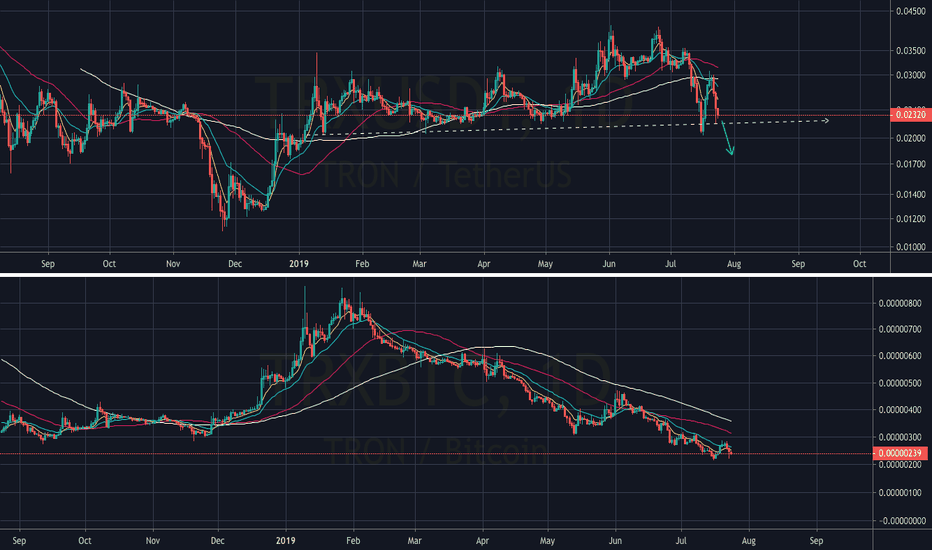Click Jul on the TRXBTC time axis

click(x=681, y=540)
